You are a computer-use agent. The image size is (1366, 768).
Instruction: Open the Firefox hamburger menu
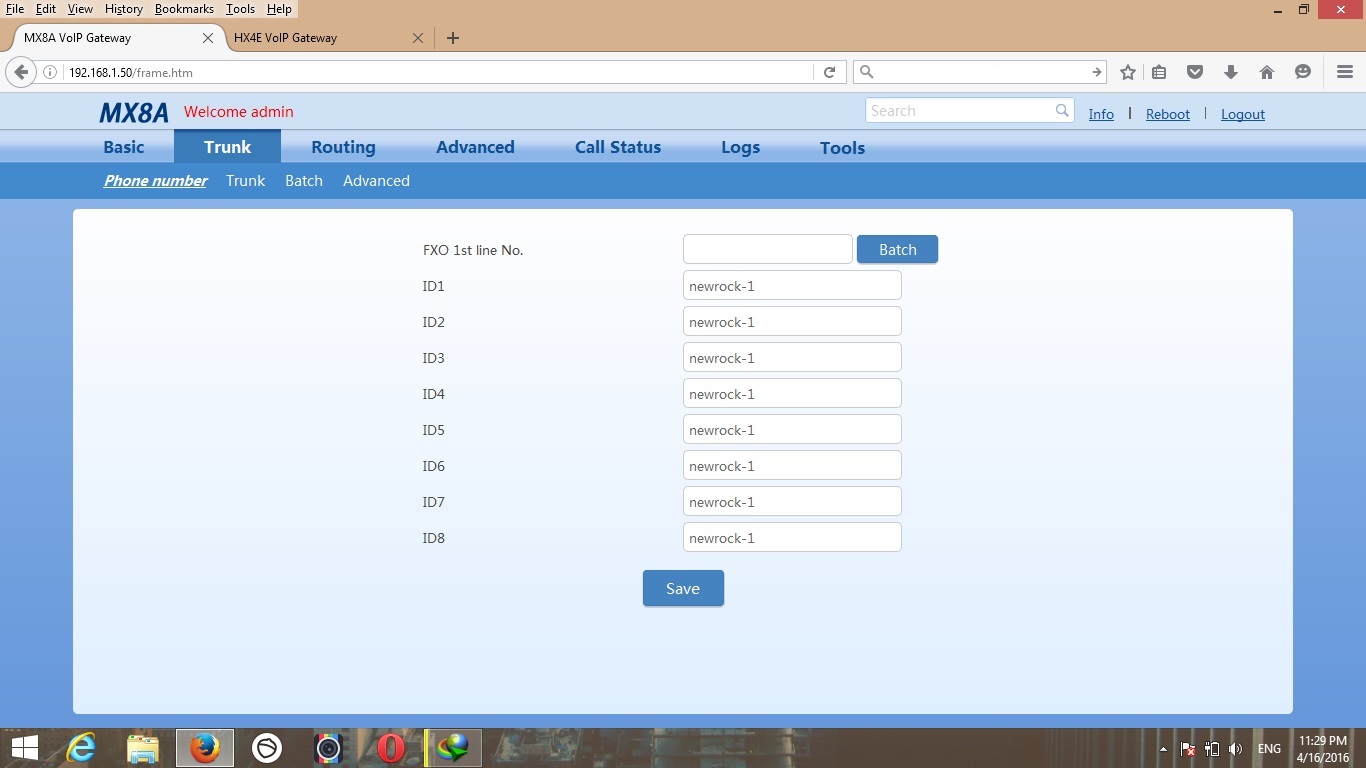(x=1345, y=72)
